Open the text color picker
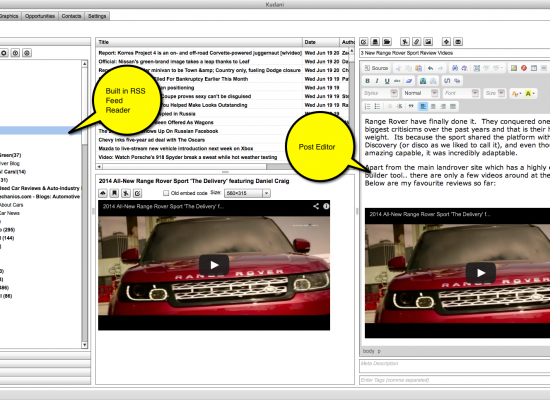The width and height of the screenshot is (550, 400). [x=516, y=93]
